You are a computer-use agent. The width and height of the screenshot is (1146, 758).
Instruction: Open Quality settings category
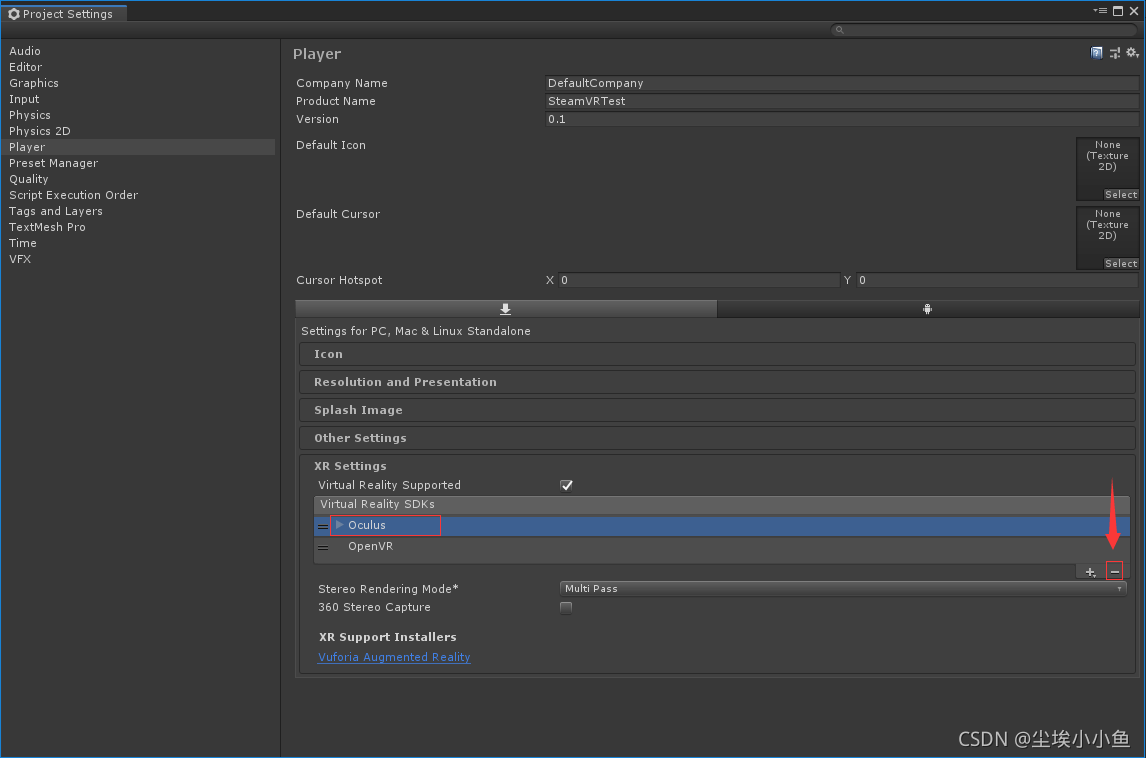tap(29, 179)
